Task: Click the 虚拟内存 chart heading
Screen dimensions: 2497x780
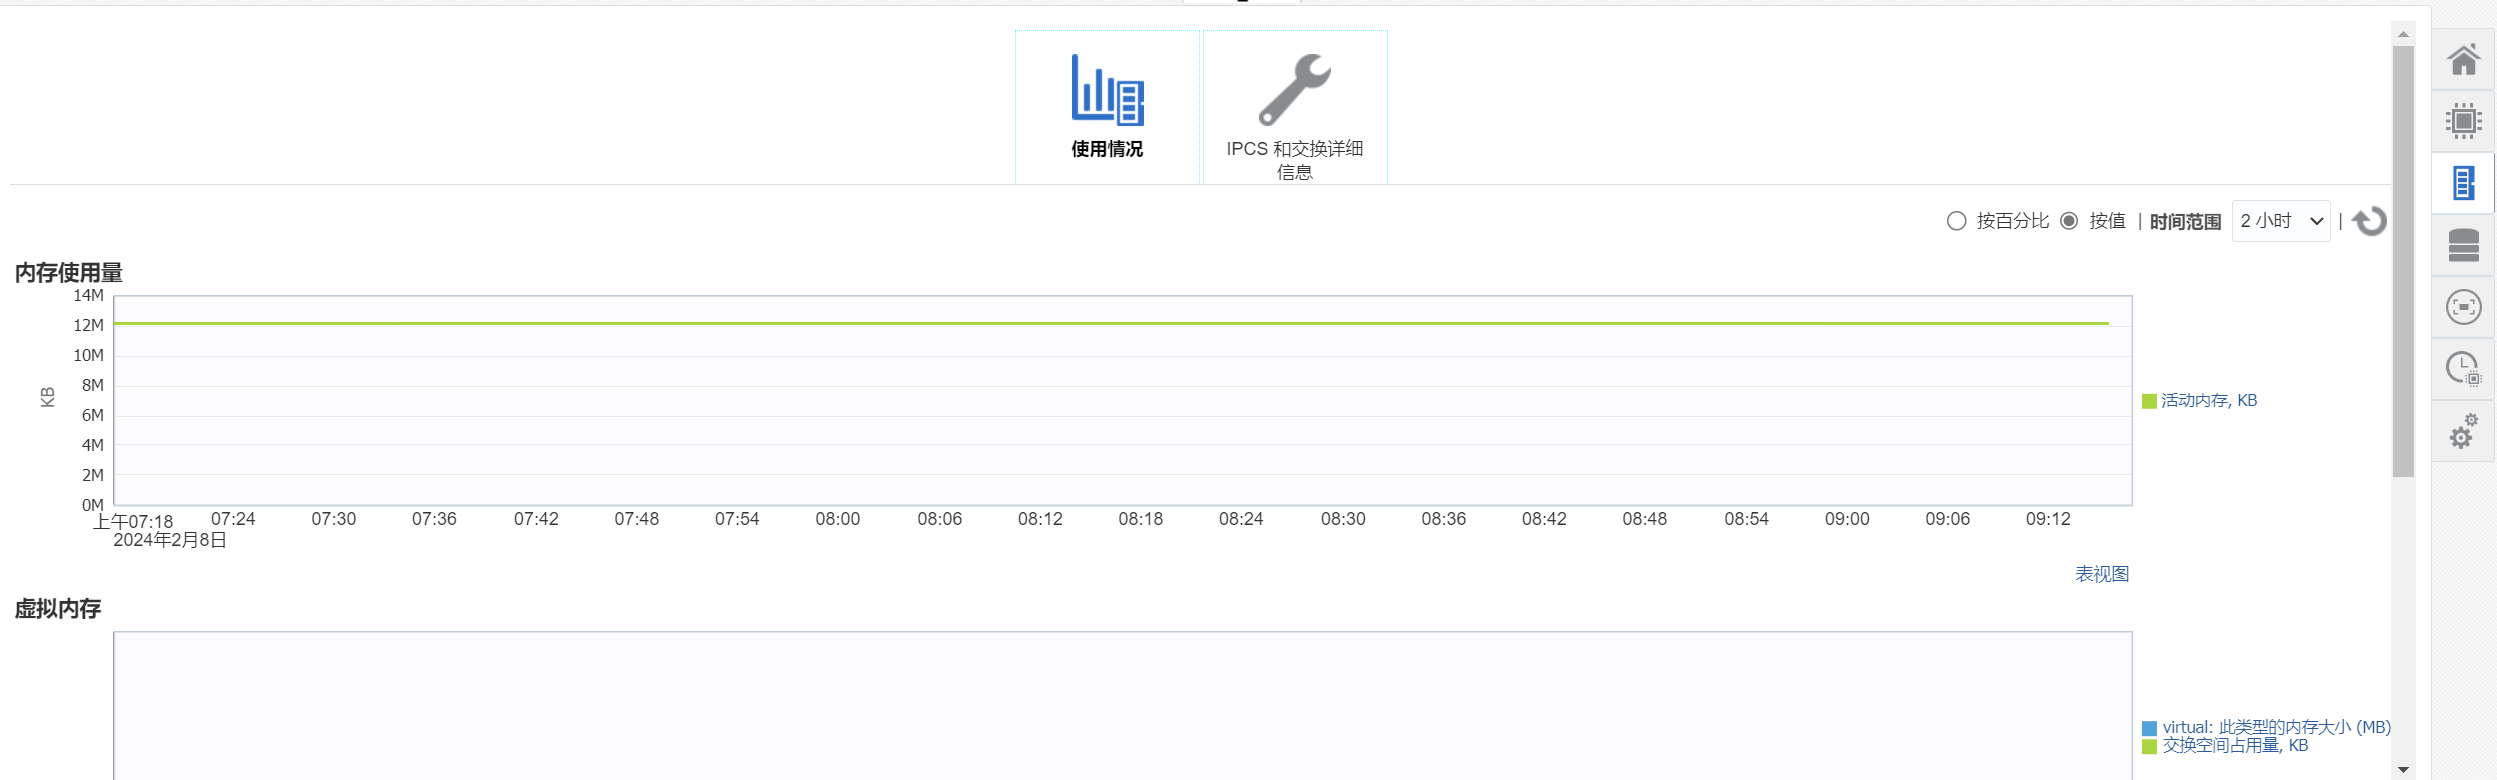Action: pos(57,608)
